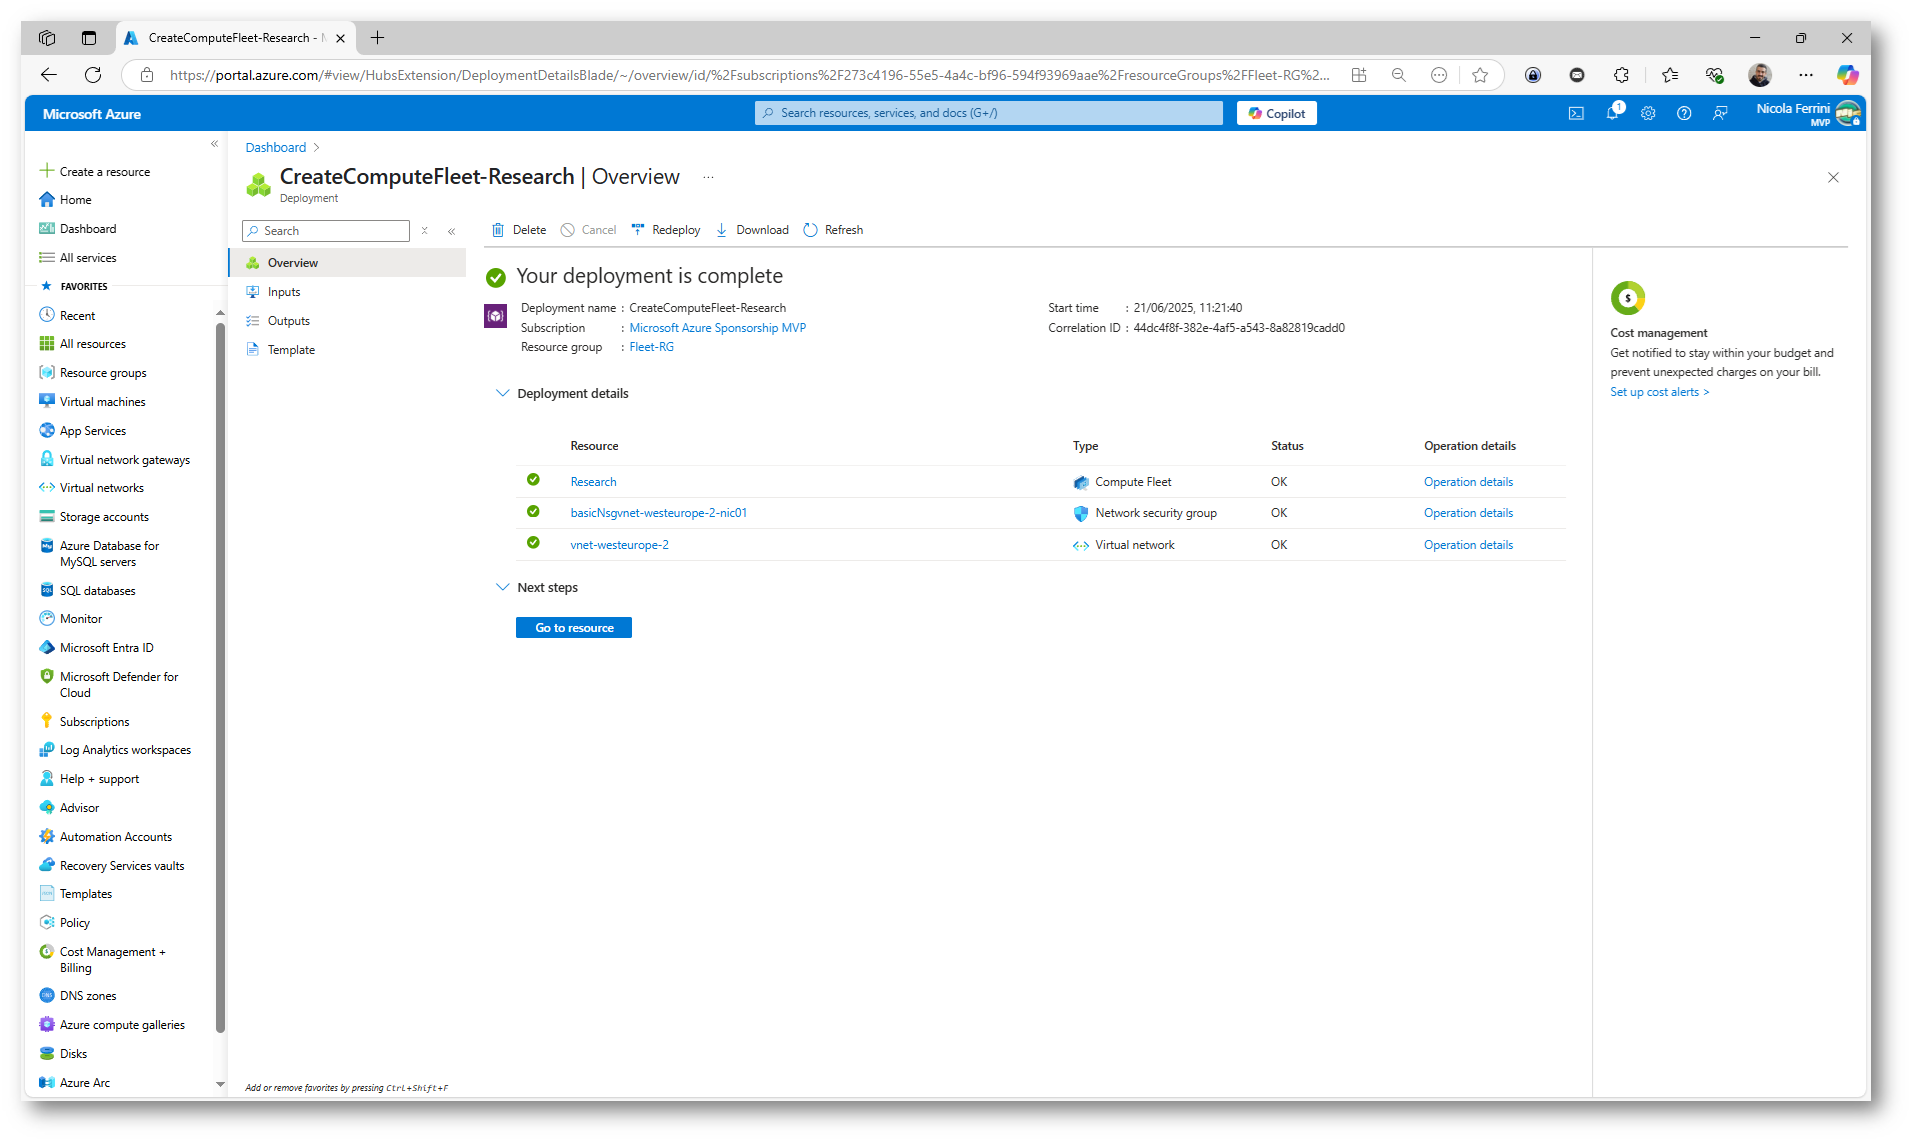The image size is (1913, 1143).
Task: Open Microsoft Azure Sponsorship MVP subscription link
Action: (x=717, y=328)
